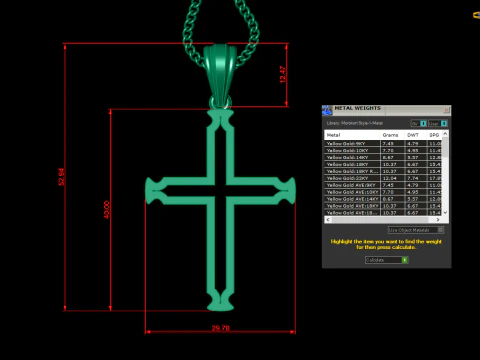
Task: Click the 52.94 height dimension label
Action: pyautogui.click(x=62, y=177)
